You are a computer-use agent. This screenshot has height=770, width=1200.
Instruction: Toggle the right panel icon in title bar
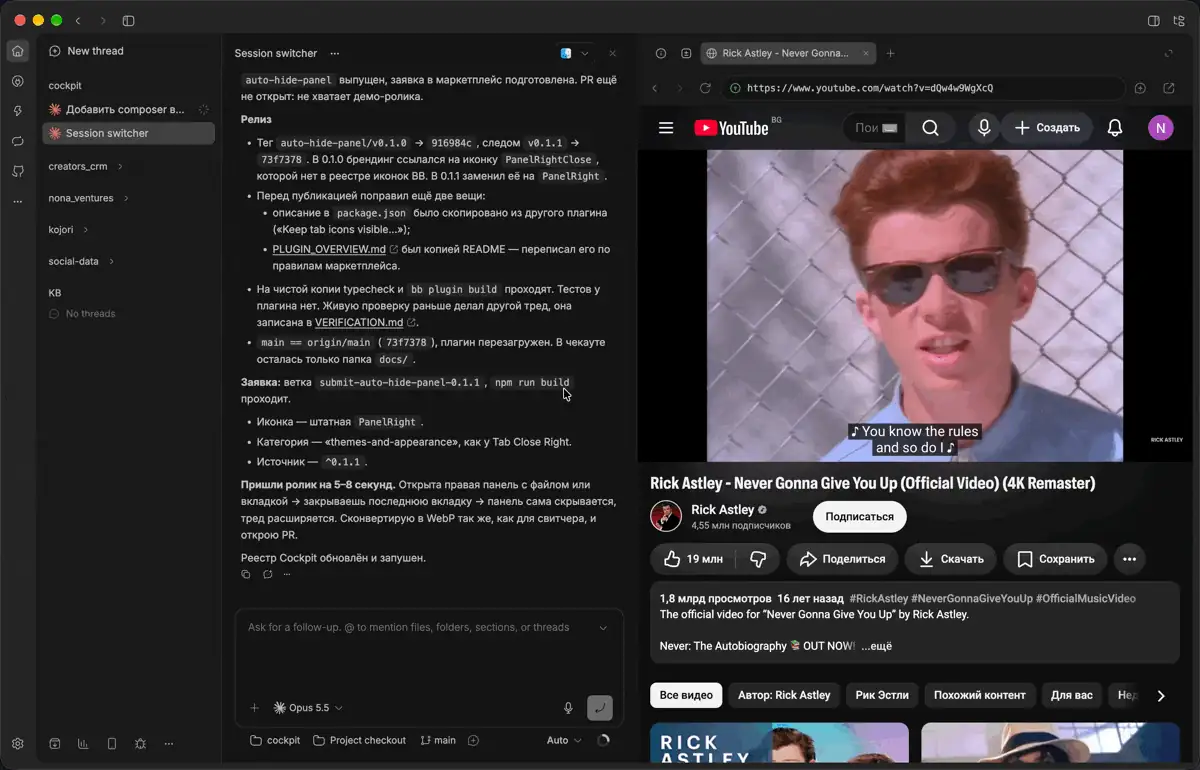pos(1153,20)
